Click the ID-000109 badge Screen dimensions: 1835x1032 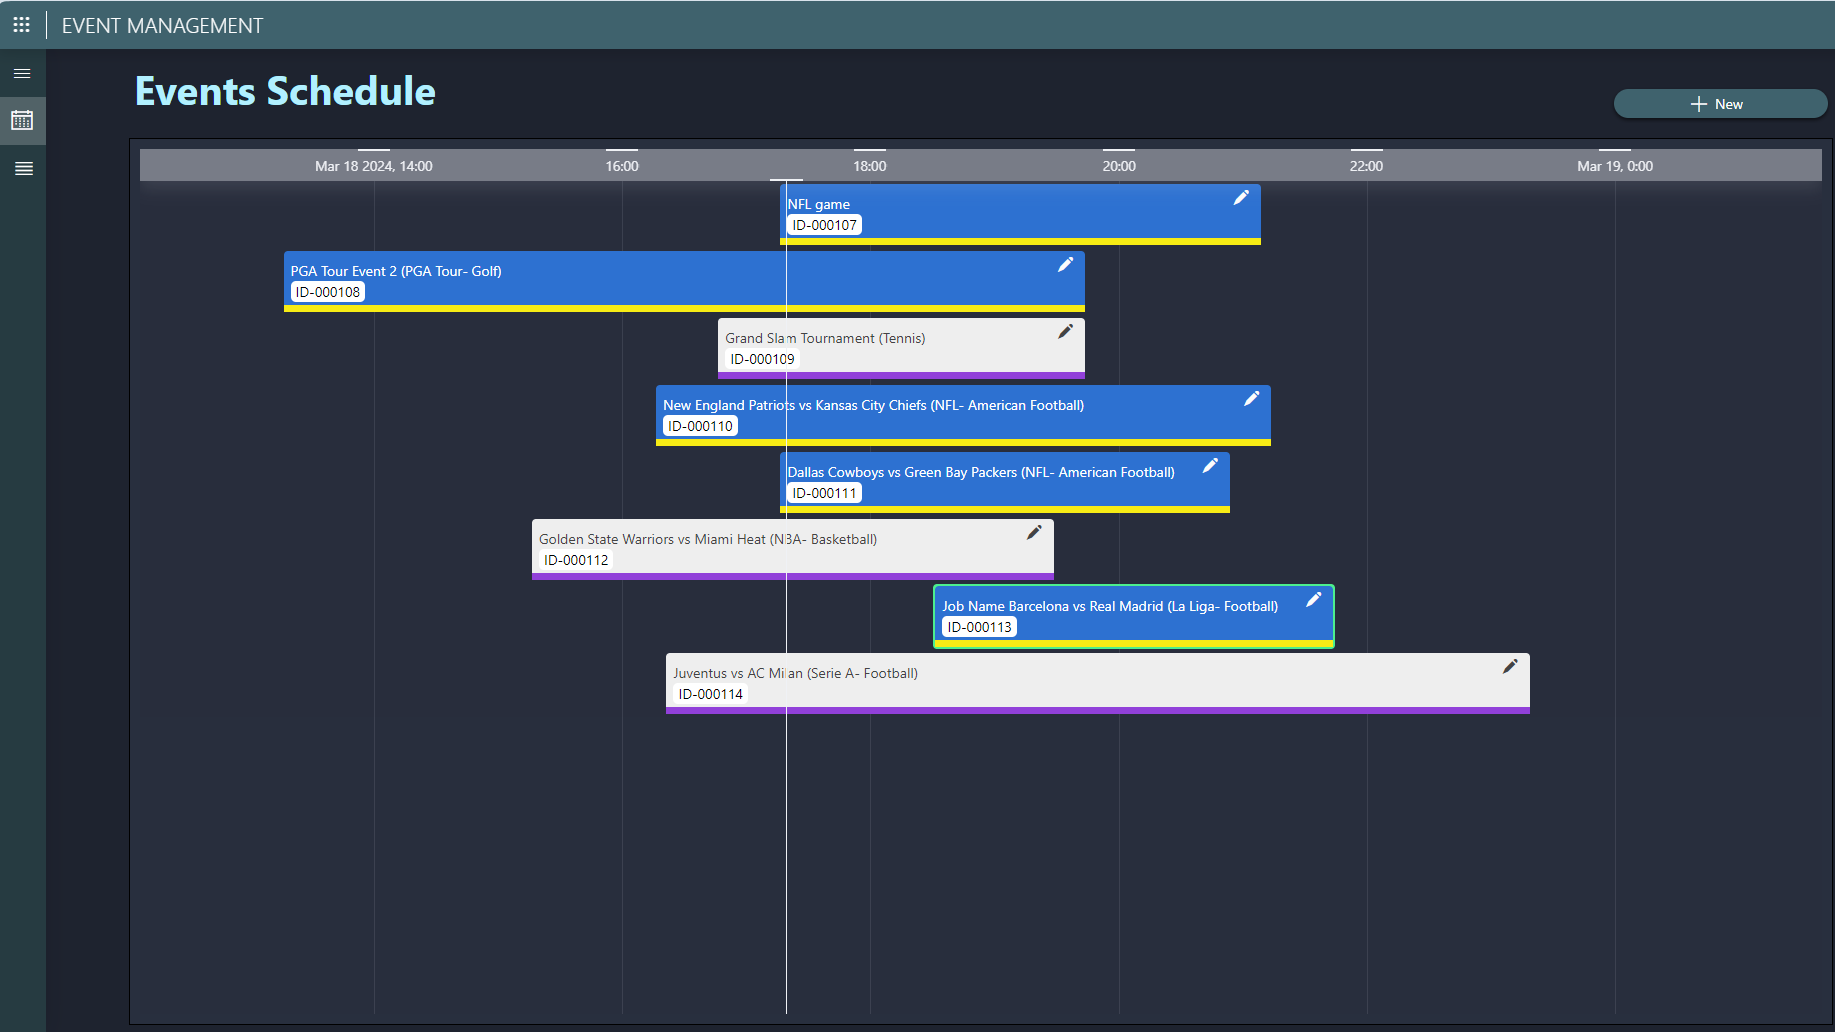click(x=762, y=359)
